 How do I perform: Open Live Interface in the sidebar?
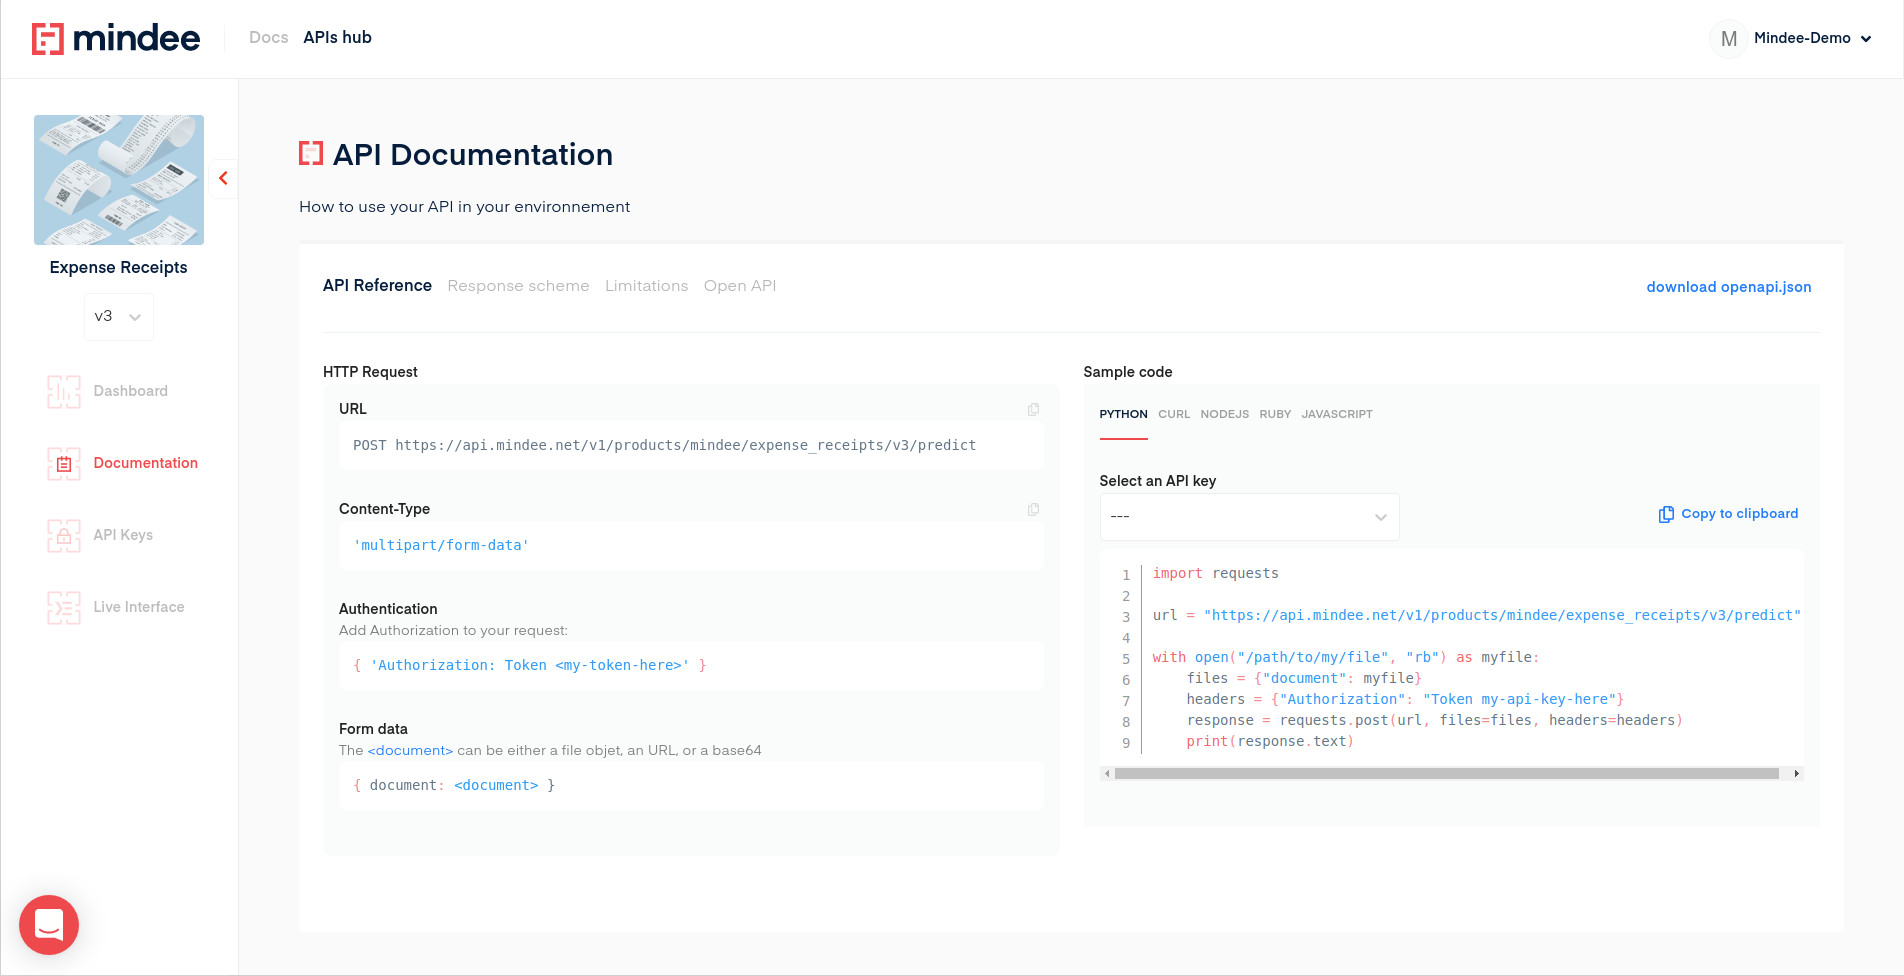[139, 608]
